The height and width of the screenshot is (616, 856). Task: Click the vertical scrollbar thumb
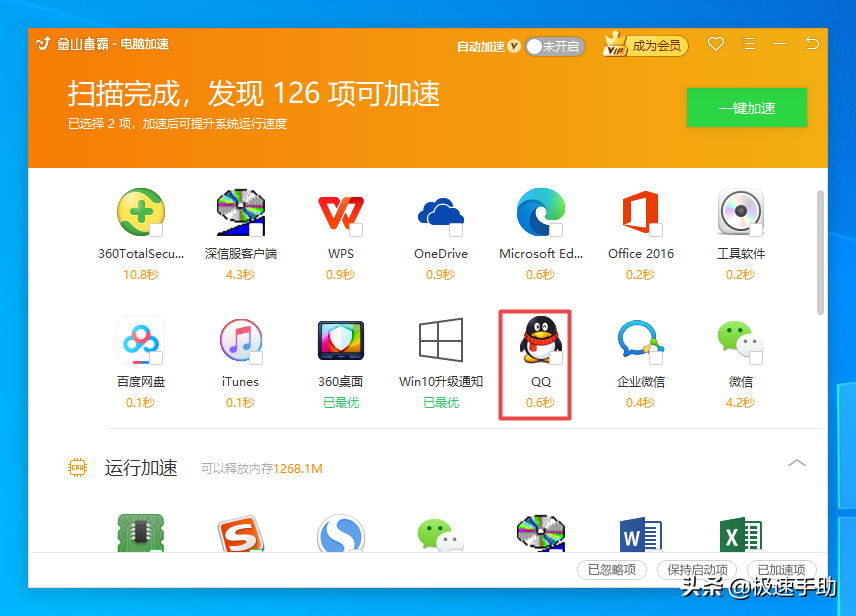(x=820, y=252)
